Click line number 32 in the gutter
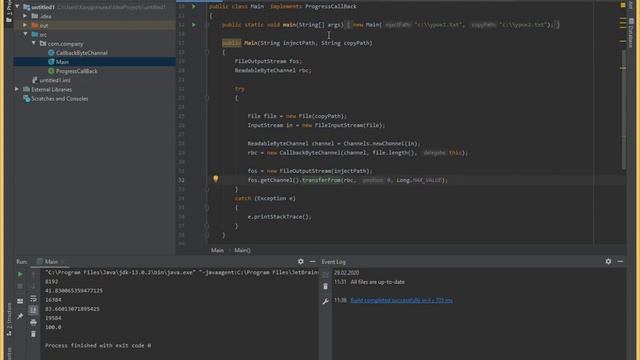The height and width of the screenshot is (360, 640). point(181,180)
